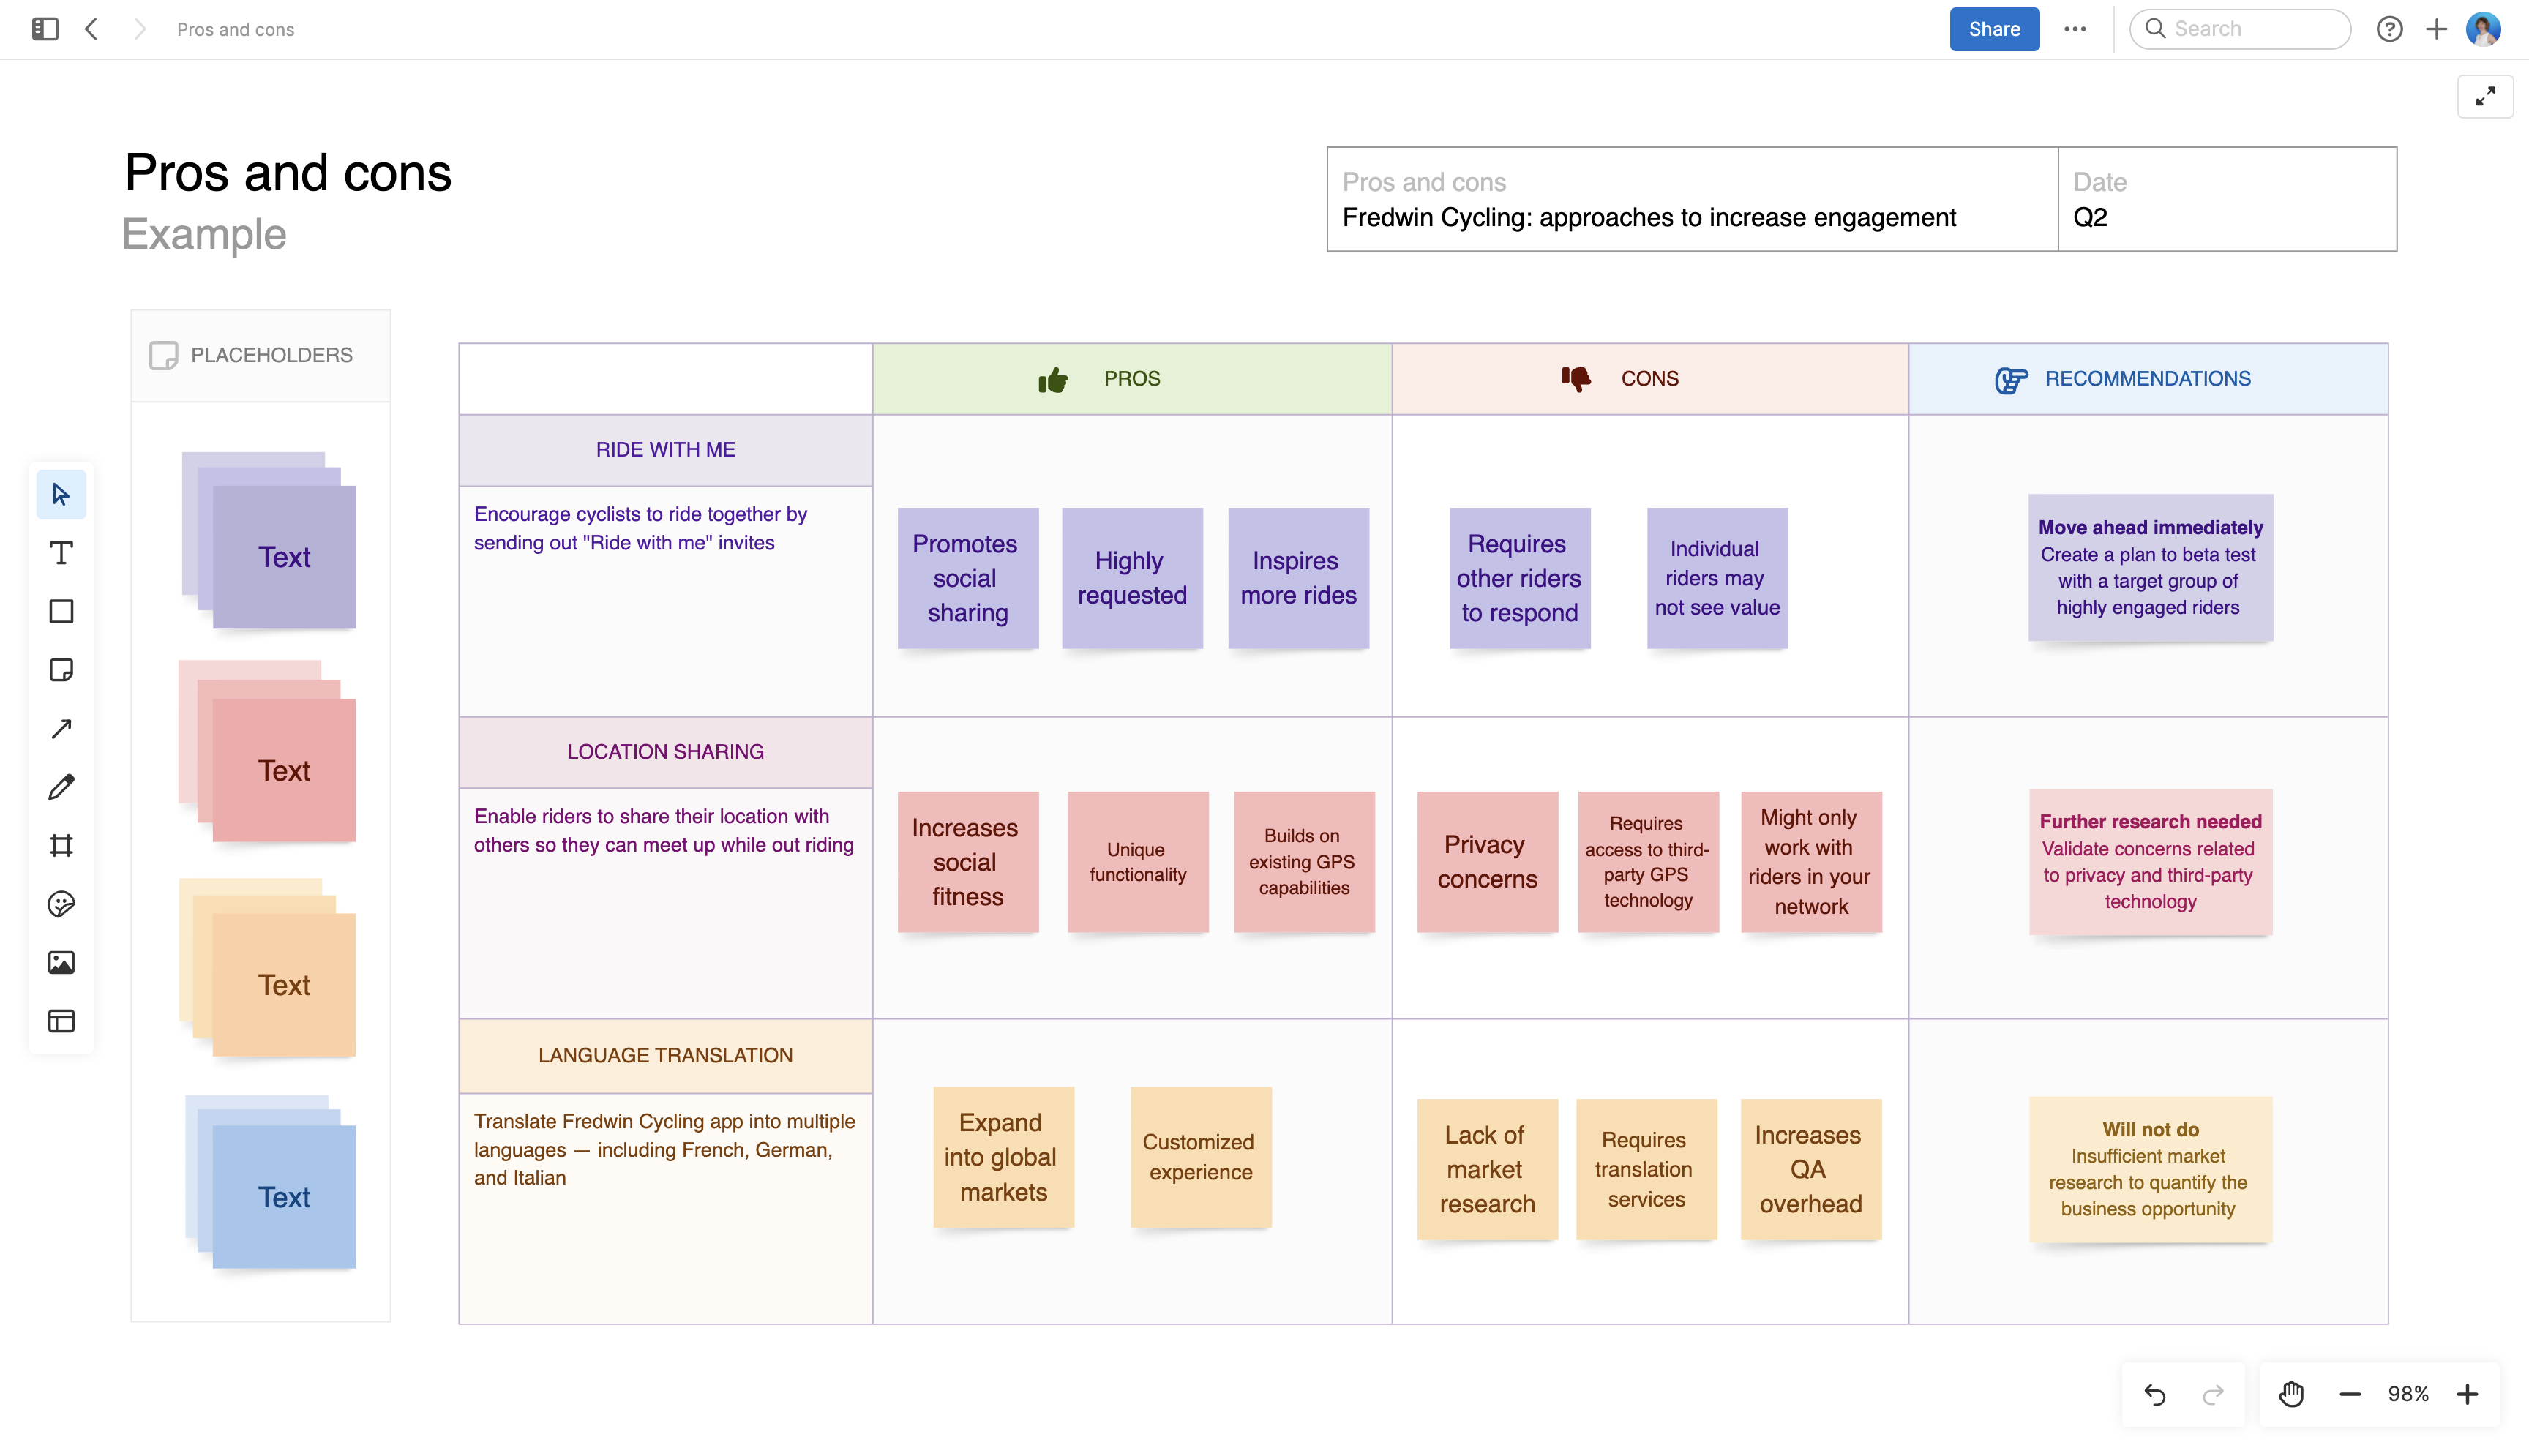Select the rectangle Shape tool
2529x1456 pixels.
(x=61, y=611)
